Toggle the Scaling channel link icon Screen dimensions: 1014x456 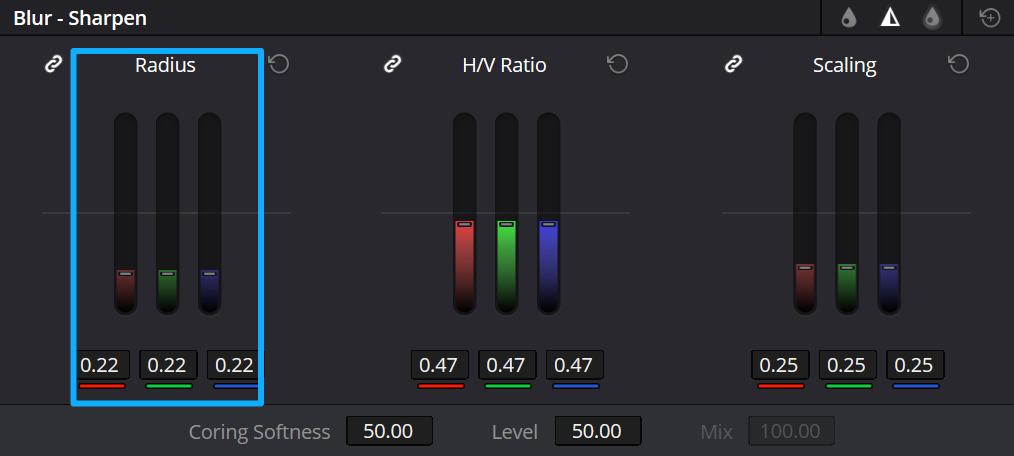tap(733, 65)
